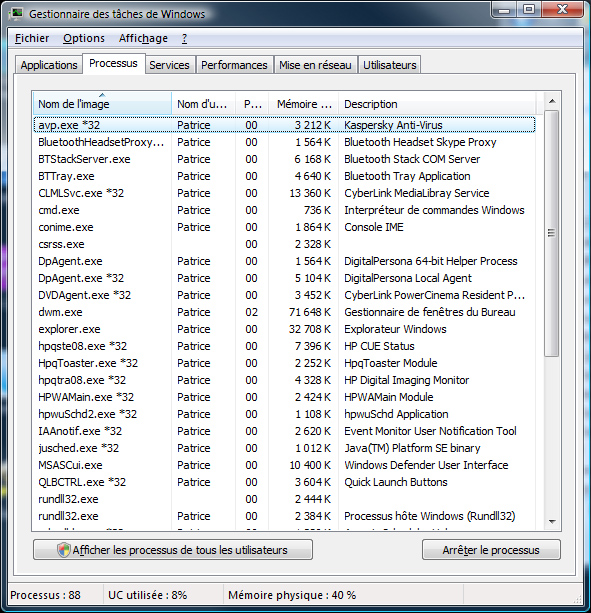
Task: Select the CLMLSvc.exe *32 process
Action: [284, 193]
